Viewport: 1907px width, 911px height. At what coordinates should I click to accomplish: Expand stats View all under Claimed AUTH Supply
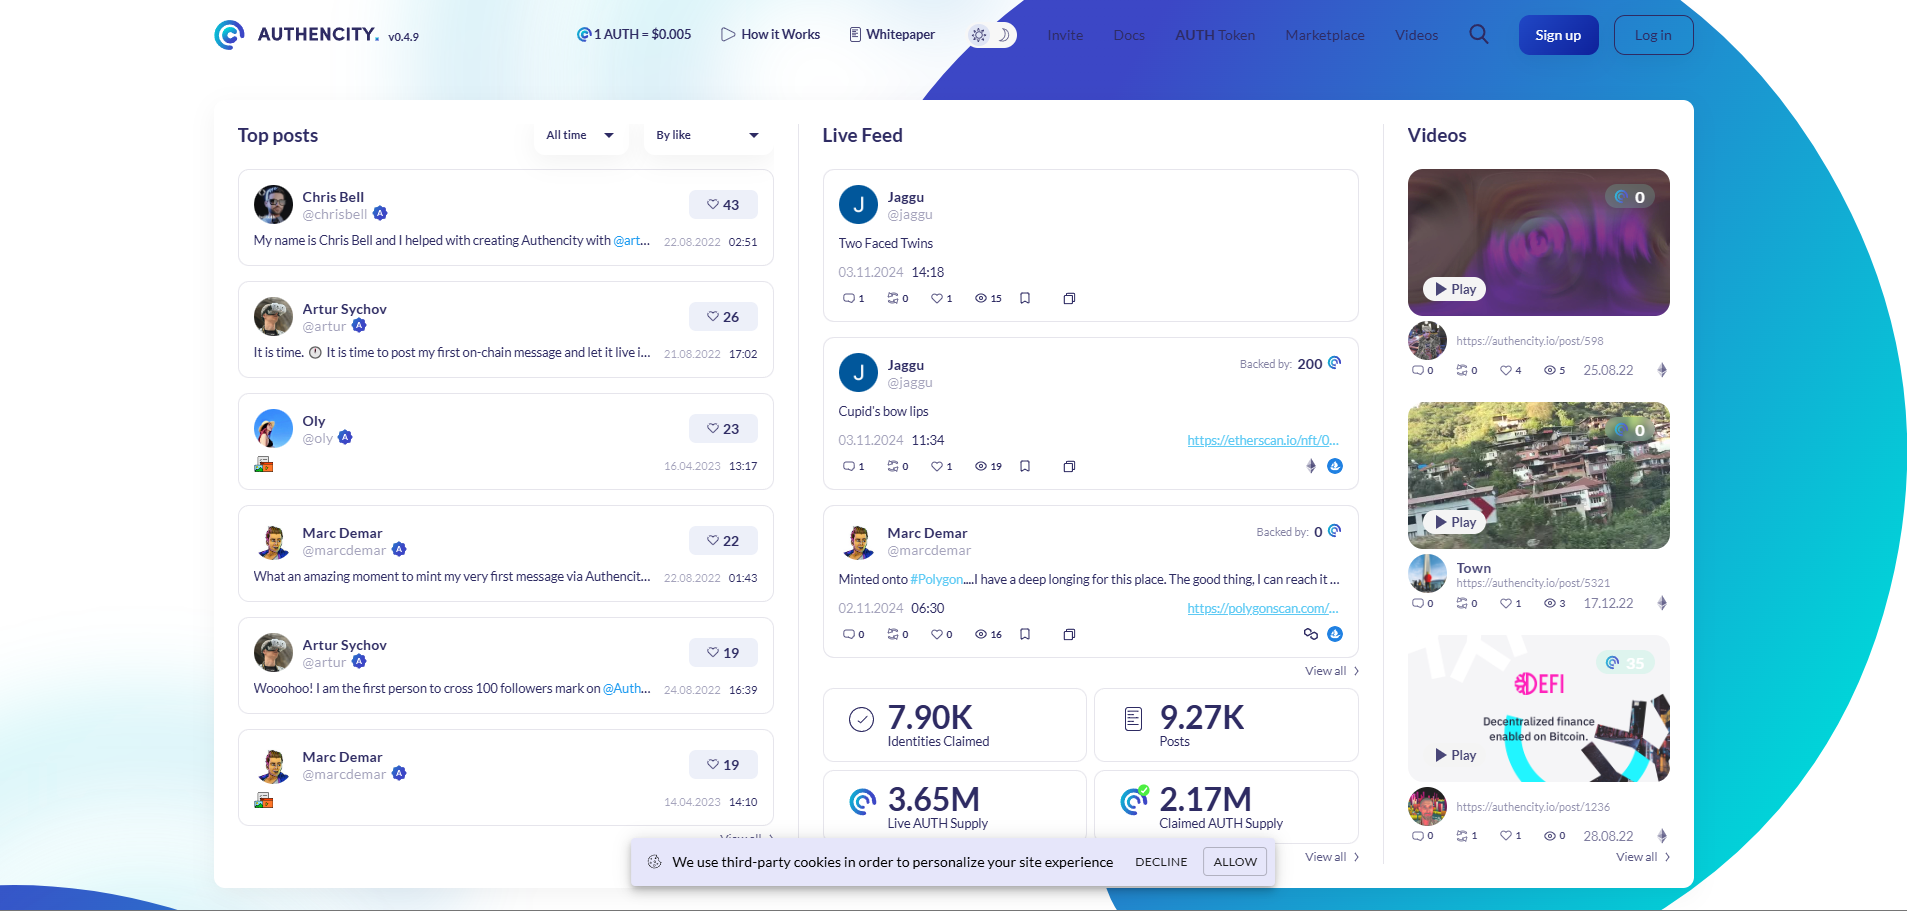tap(1332, 857)
